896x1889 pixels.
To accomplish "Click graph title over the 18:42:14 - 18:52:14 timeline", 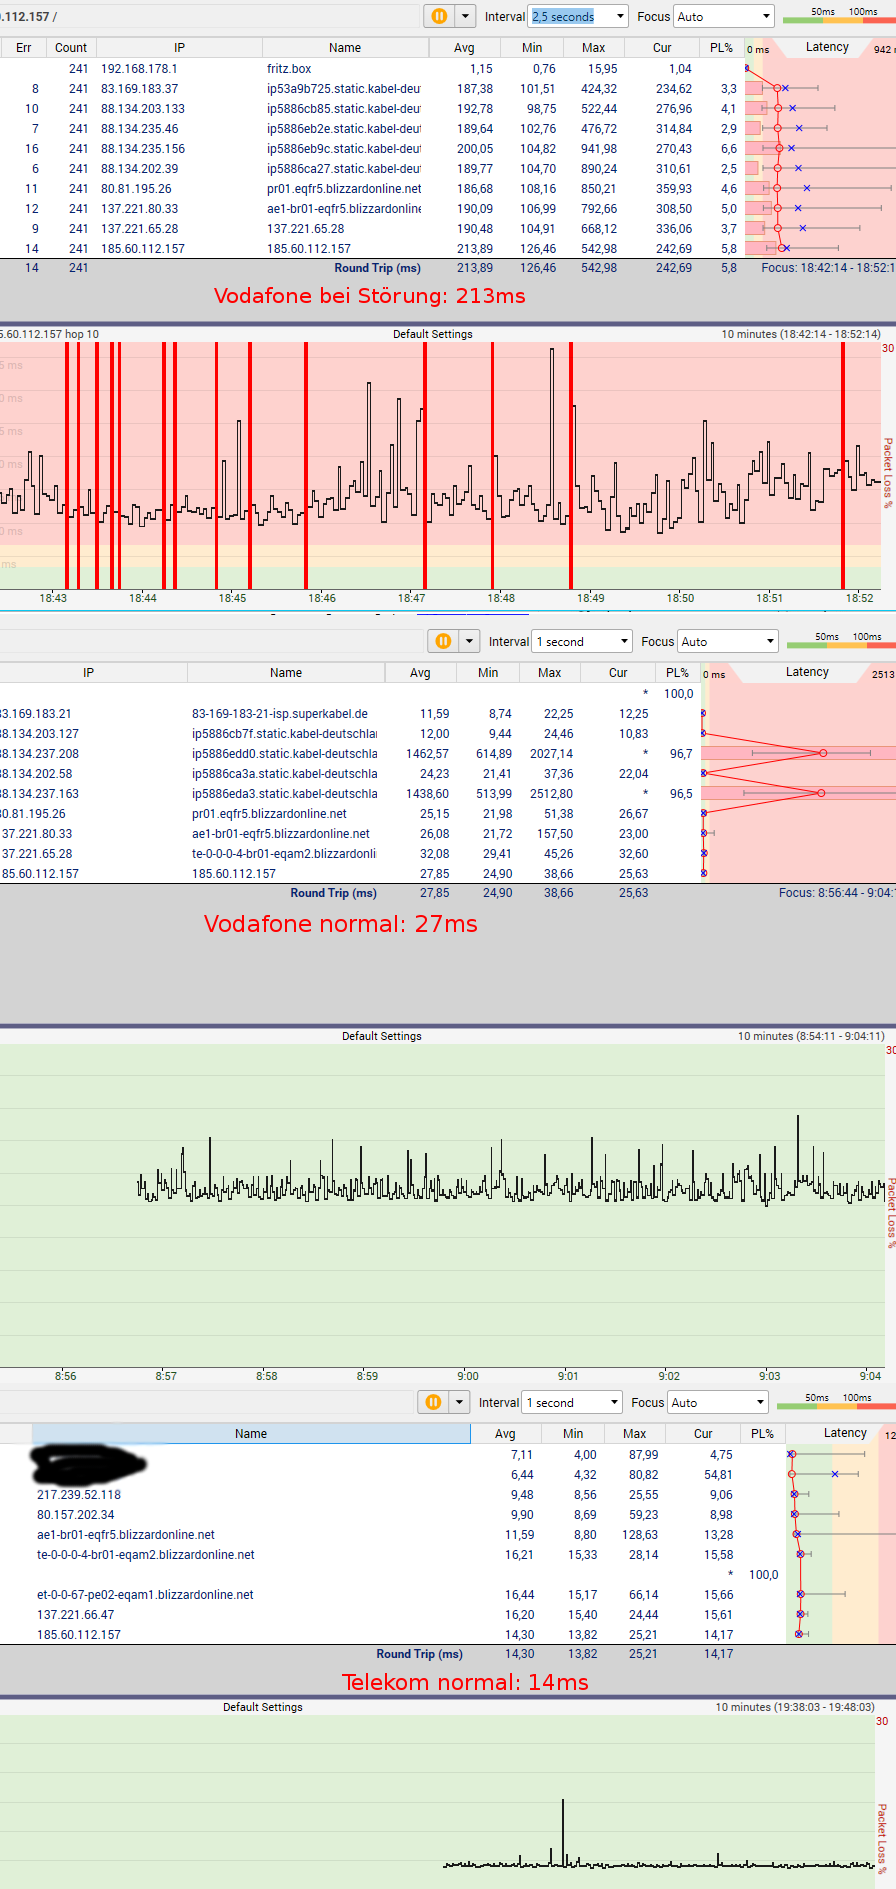I will pos(433,334).
